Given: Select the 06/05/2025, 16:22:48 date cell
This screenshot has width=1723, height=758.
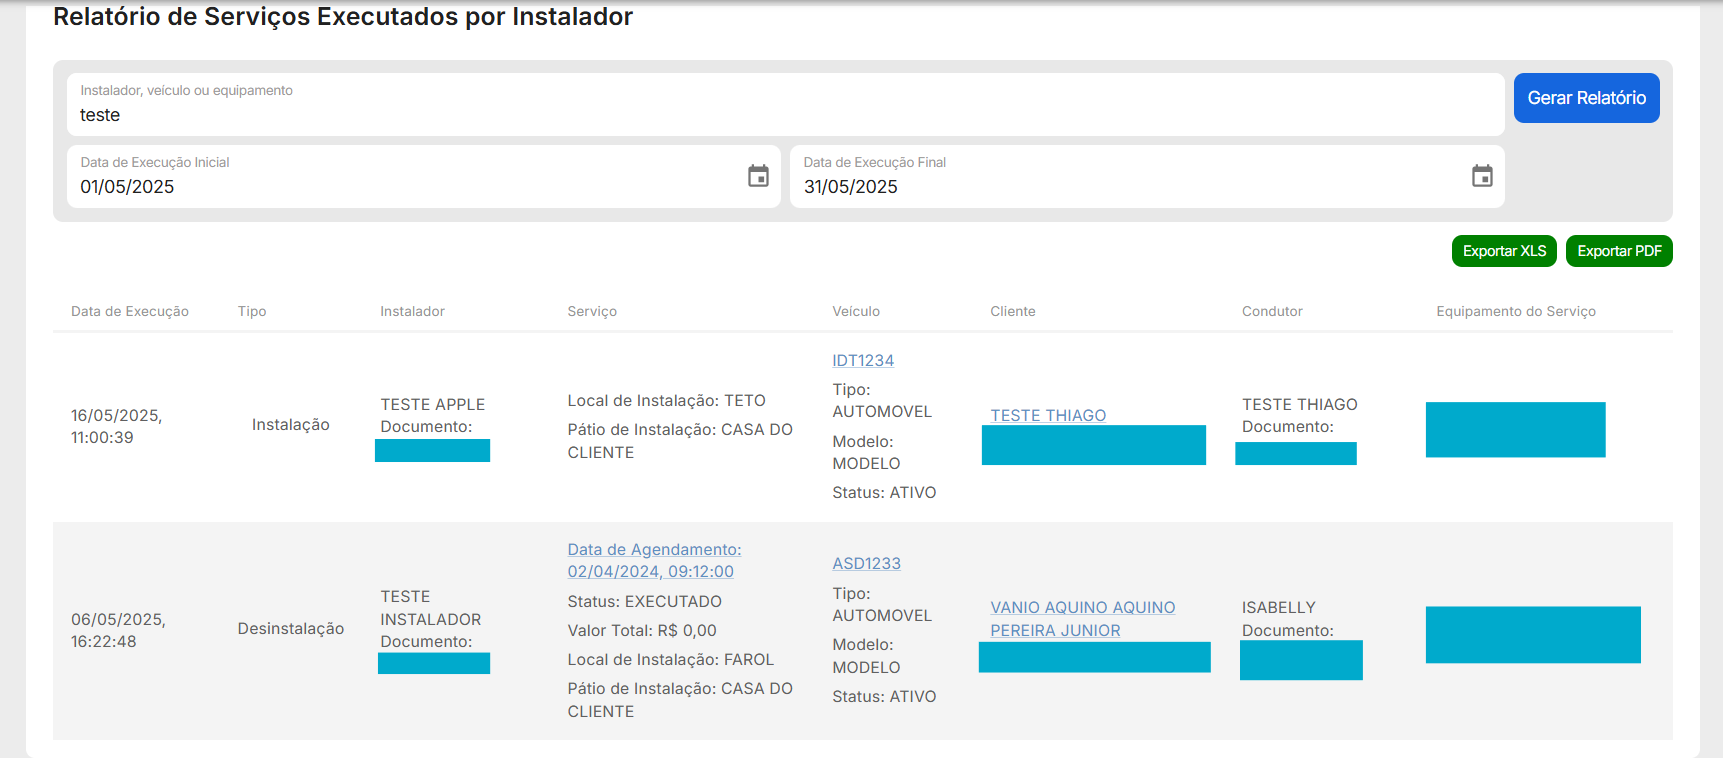Looking at the screenshot, I should [x=118, y=630].
